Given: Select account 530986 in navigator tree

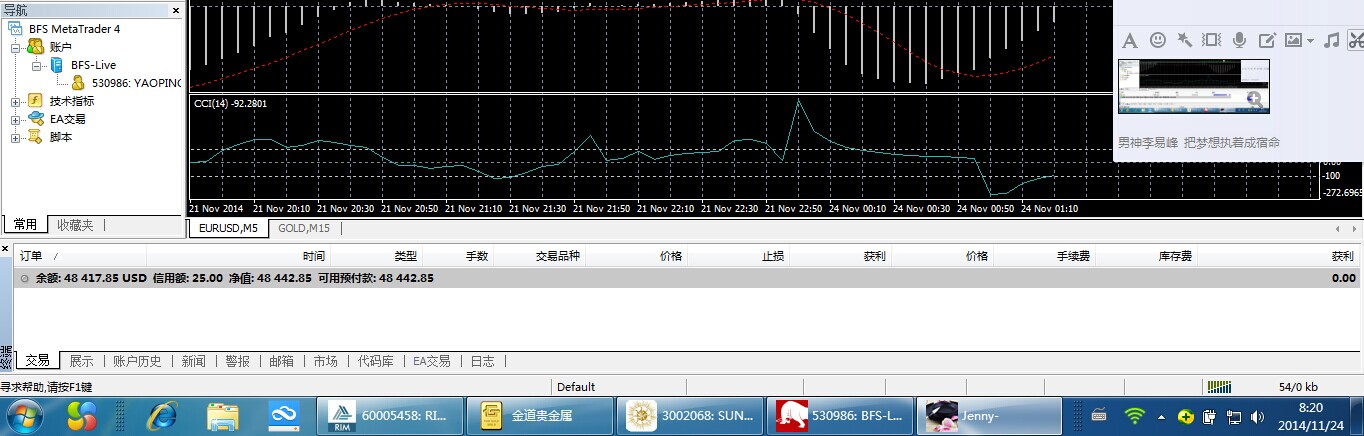Looking at the screenshot, I should click(x=135, y=83).
